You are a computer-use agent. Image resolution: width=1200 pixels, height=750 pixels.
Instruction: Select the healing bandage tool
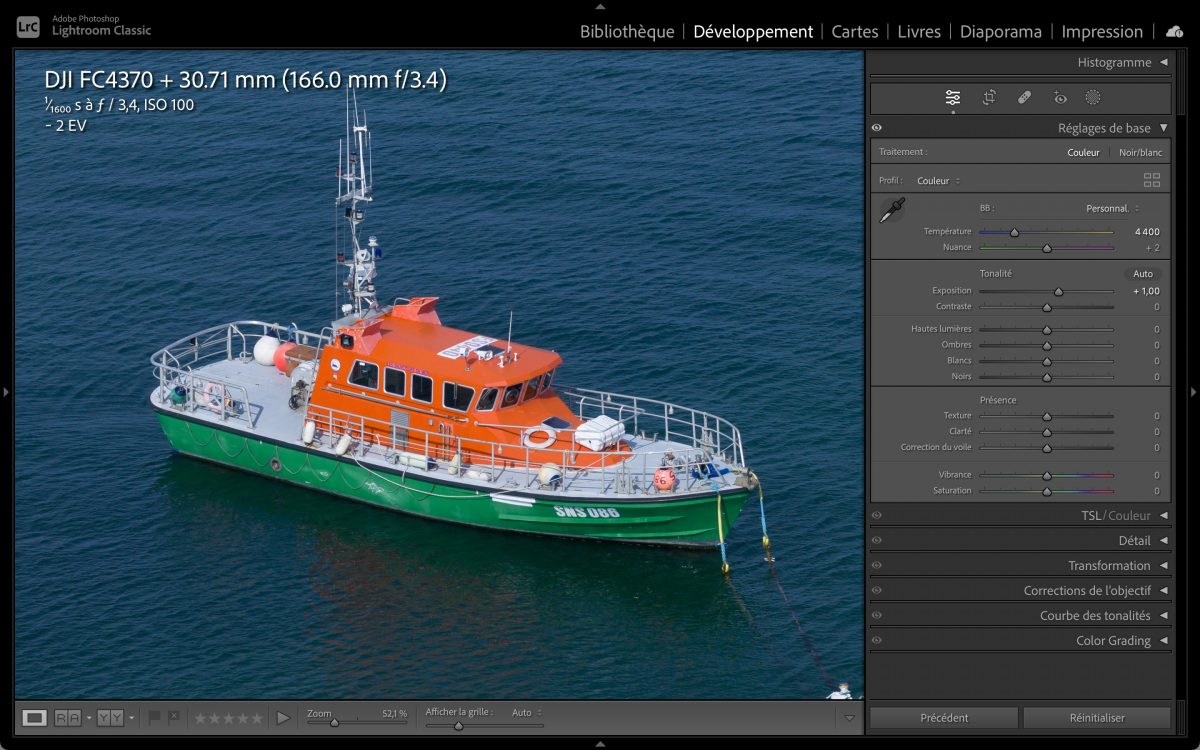(1024, 98)
